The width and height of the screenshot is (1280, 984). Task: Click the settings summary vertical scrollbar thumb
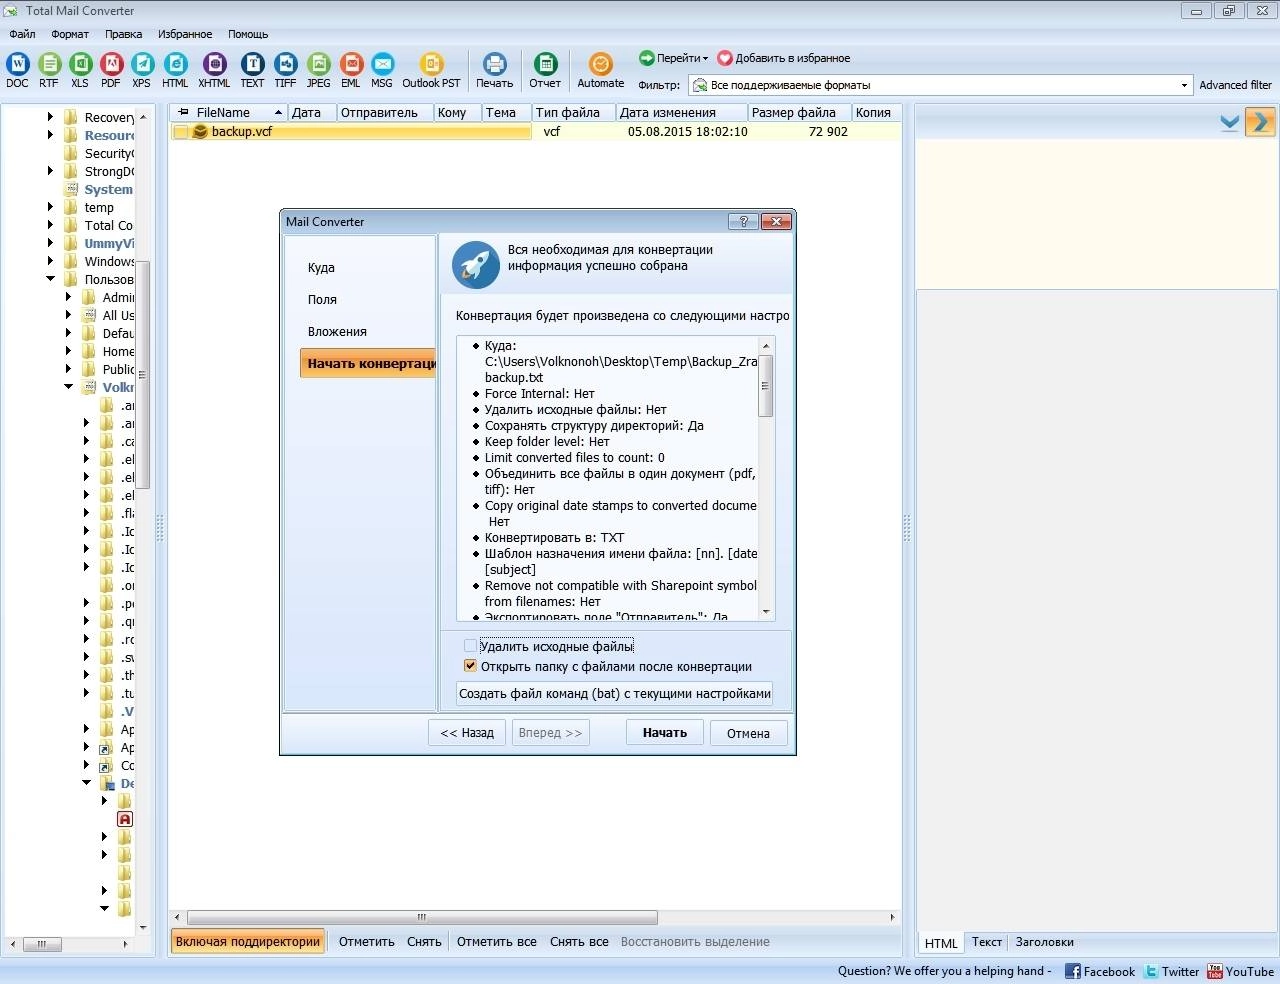click(766, 385)
